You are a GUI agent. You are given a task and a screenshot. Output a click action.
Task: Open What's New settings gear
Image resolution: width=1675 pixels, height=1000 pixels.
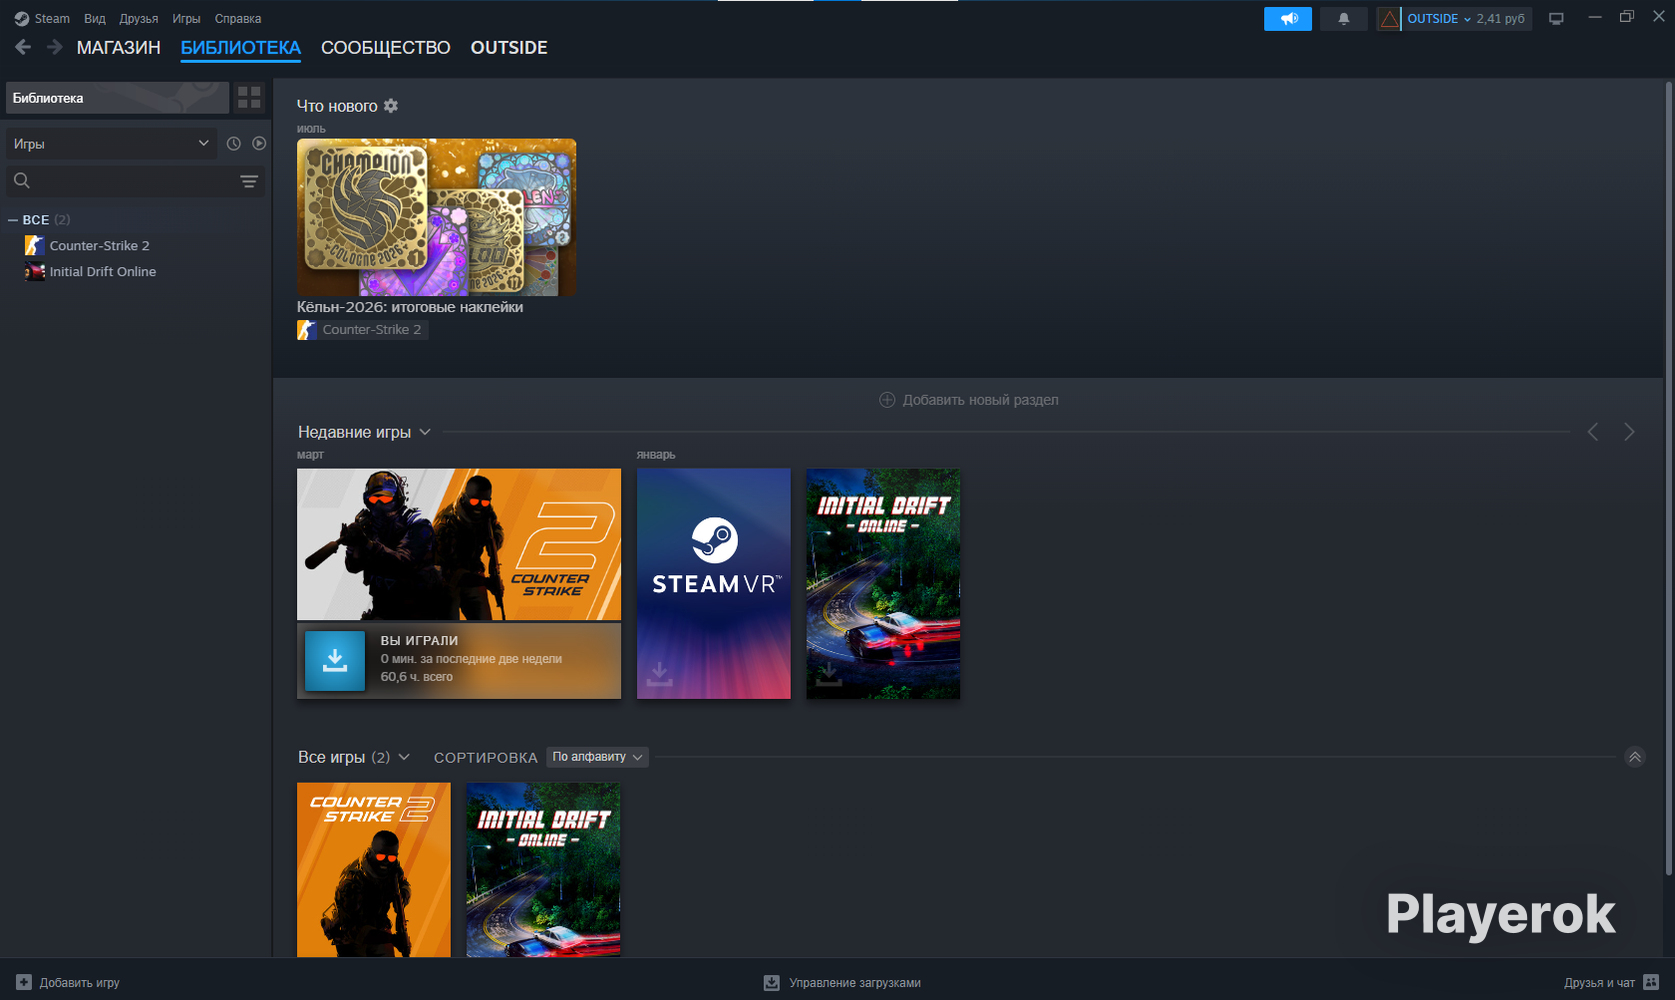(x=391, y=106)
